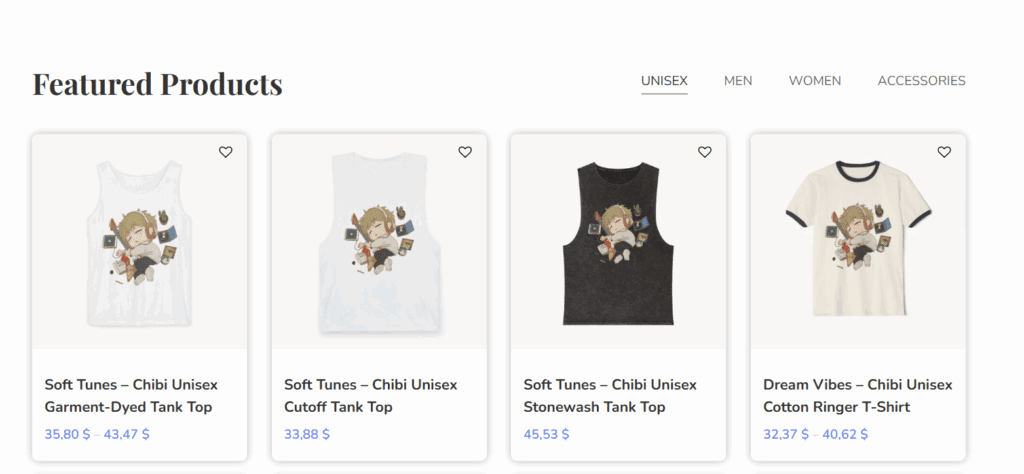Click the 45,53 $ price text
The width and height of the screenshot is (1024, 474).
point(546,434)
